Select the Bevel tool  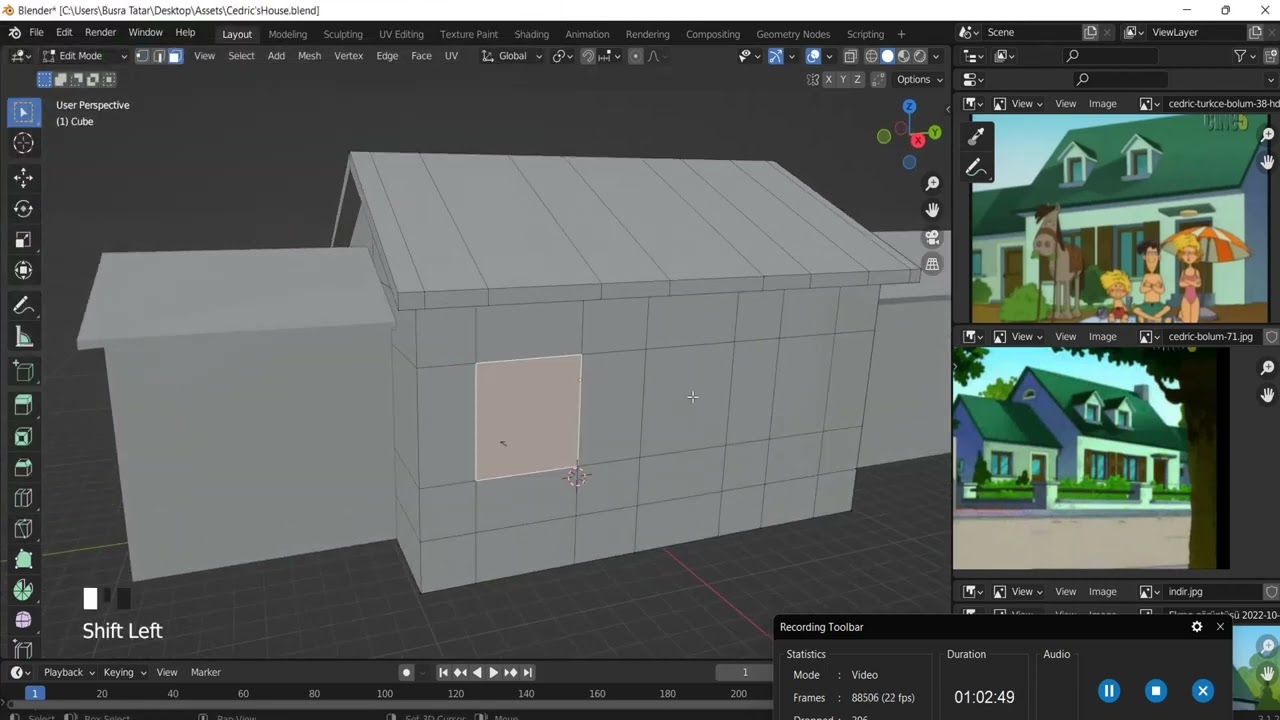coord(24,467)
